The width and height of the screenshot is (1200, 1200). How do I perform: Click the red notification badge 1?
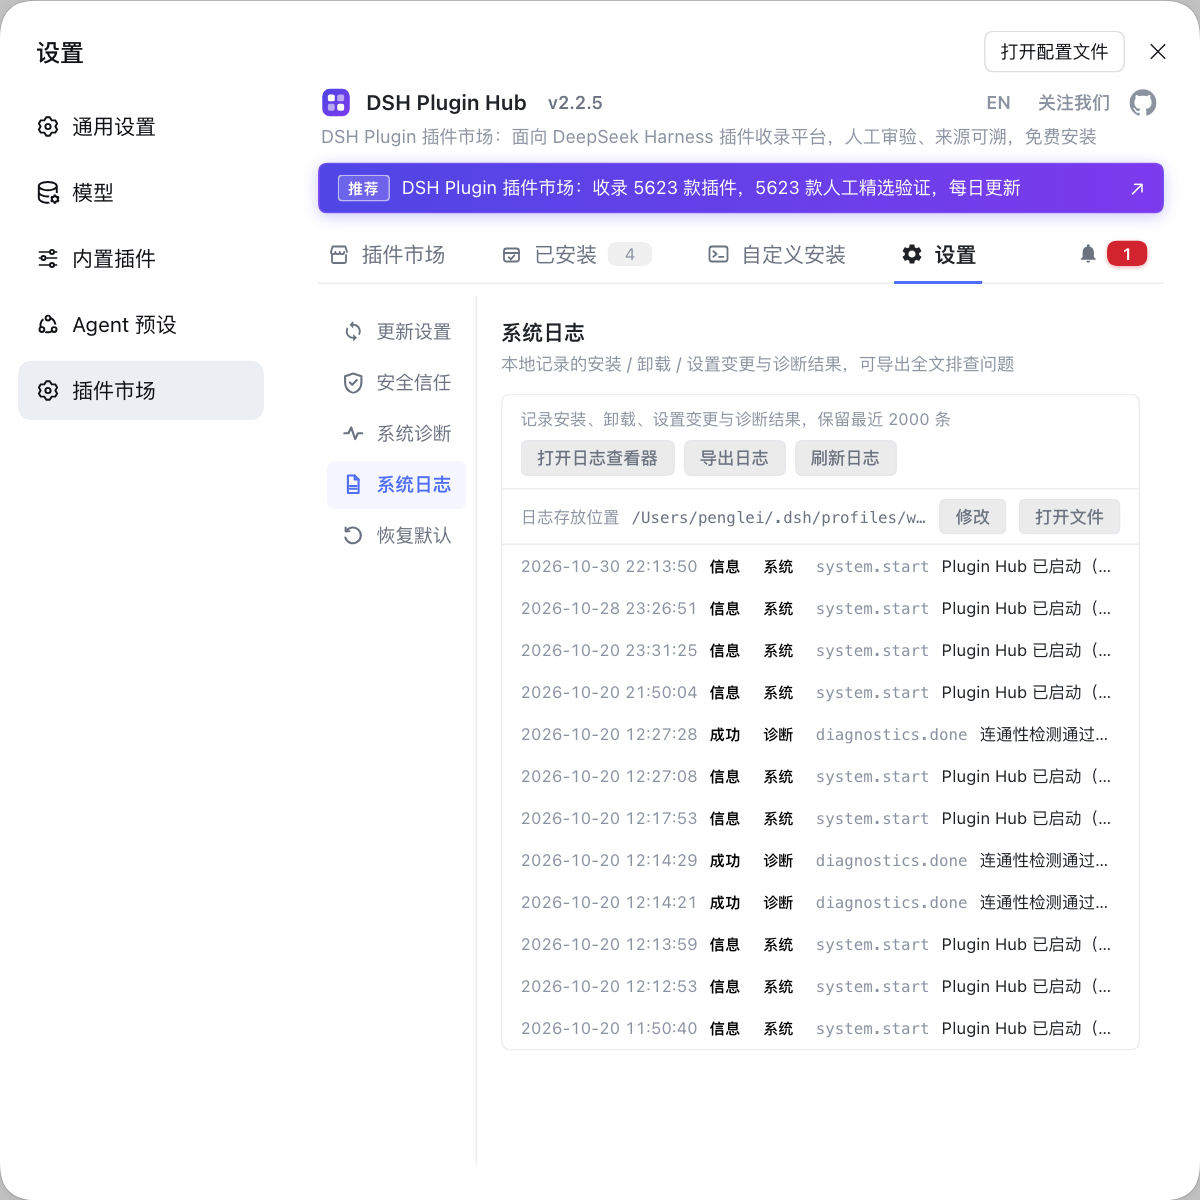coord(1127,254)
